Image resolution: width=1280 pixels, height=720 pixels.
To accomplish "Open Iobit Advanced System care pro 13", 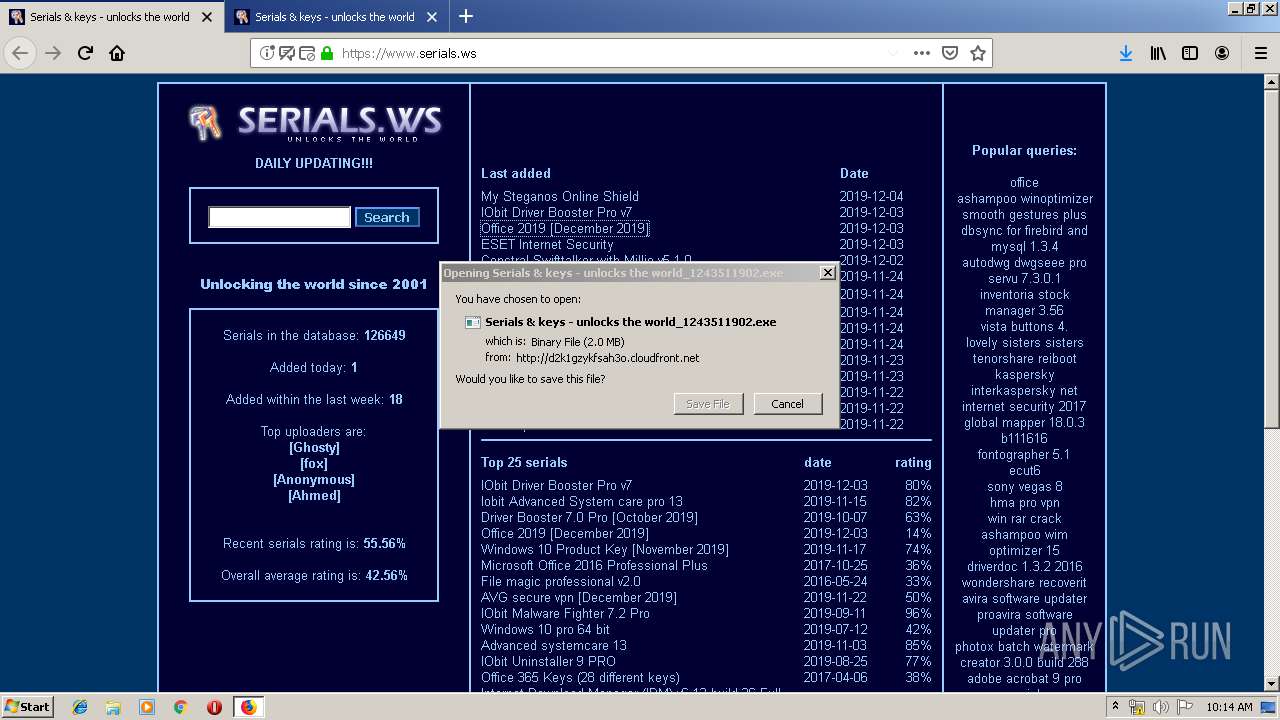I will pyautogui.click(x=582, y=501).
